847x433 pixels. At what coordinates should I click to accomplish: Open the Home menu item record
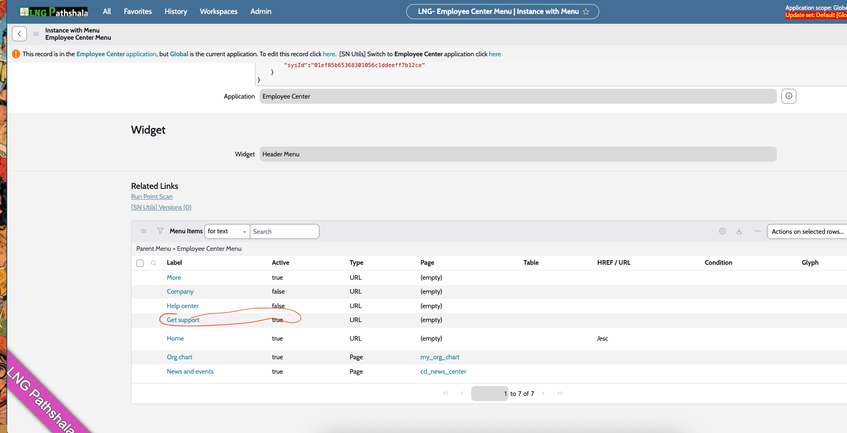(x=175, y=339)
